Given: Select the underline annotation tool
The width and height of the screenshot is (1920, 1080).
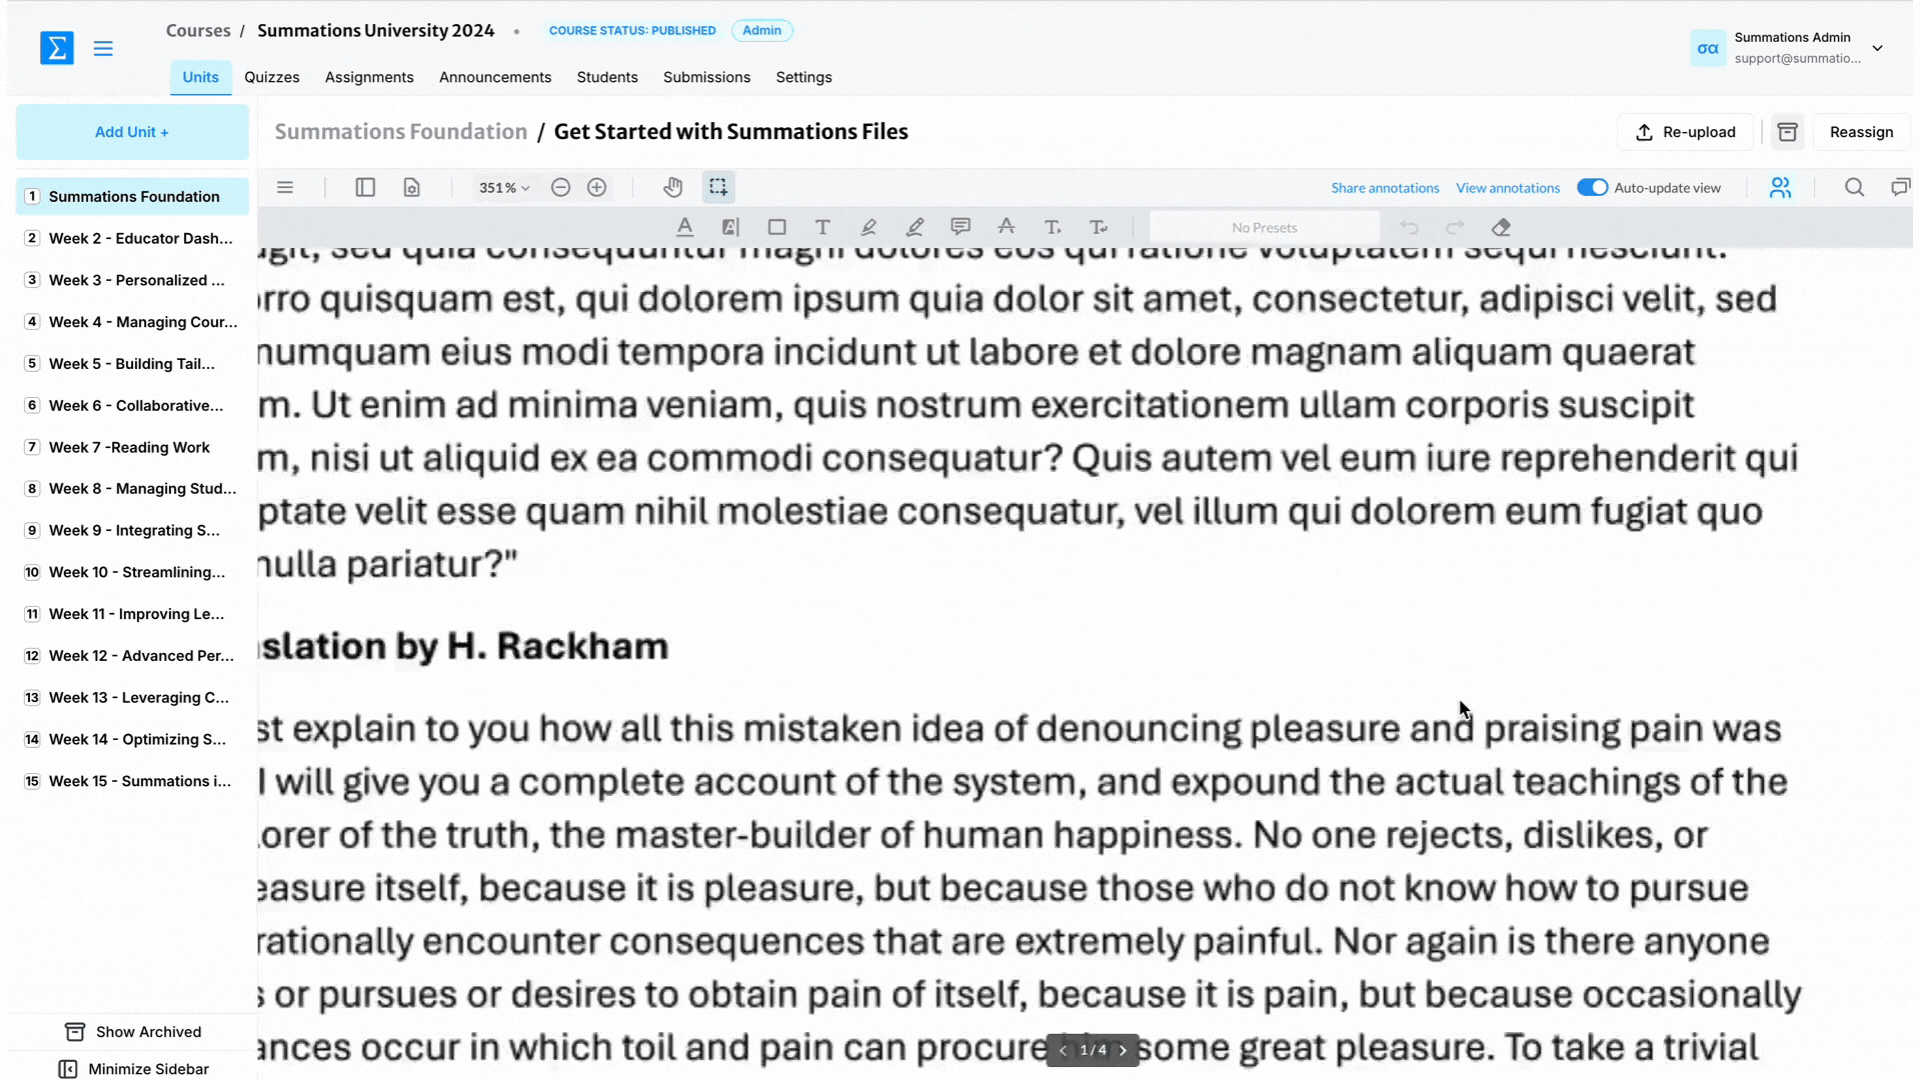Looking at the screenshot, I should (686, 227).
